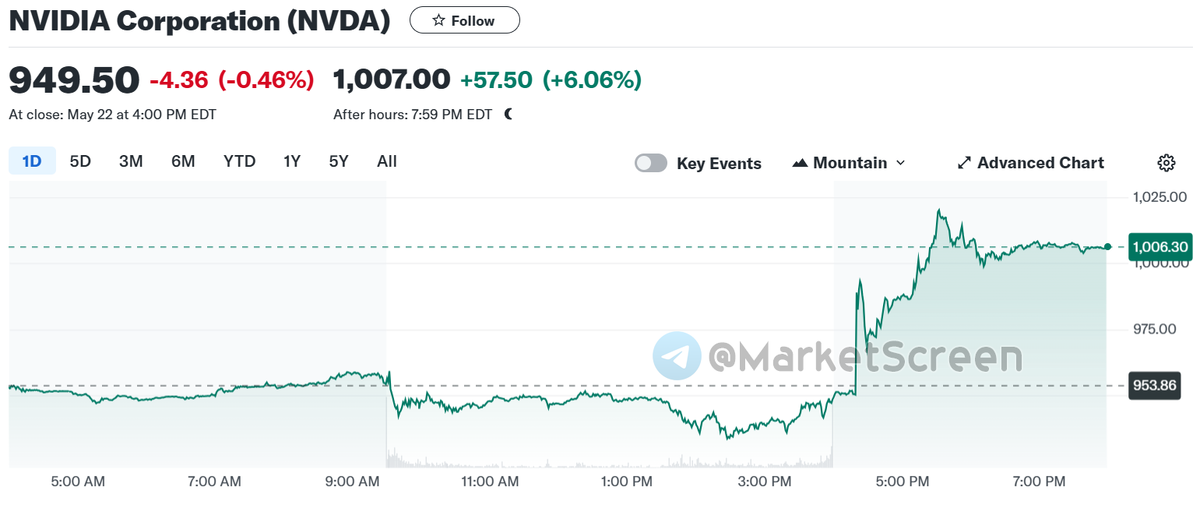Select the 1Y range tab

(292, 161)
